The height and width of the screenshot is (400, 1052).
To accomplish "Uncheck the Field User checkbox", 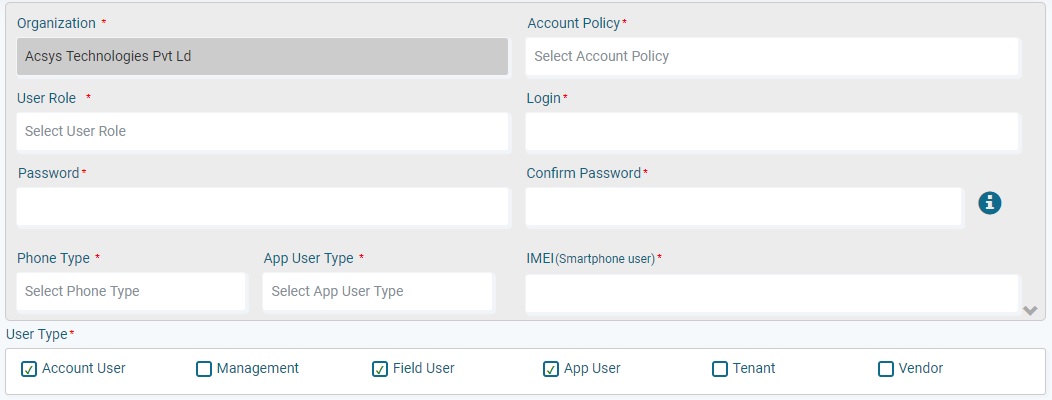I will click(380, 369).
